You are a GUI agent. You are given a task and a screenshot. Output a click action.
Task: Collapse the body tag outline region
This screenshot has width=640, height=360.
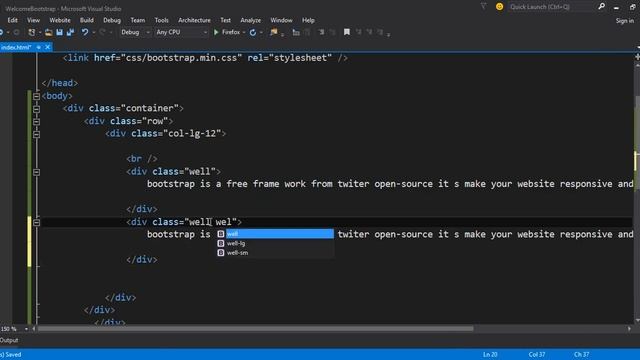pos(36,96)
